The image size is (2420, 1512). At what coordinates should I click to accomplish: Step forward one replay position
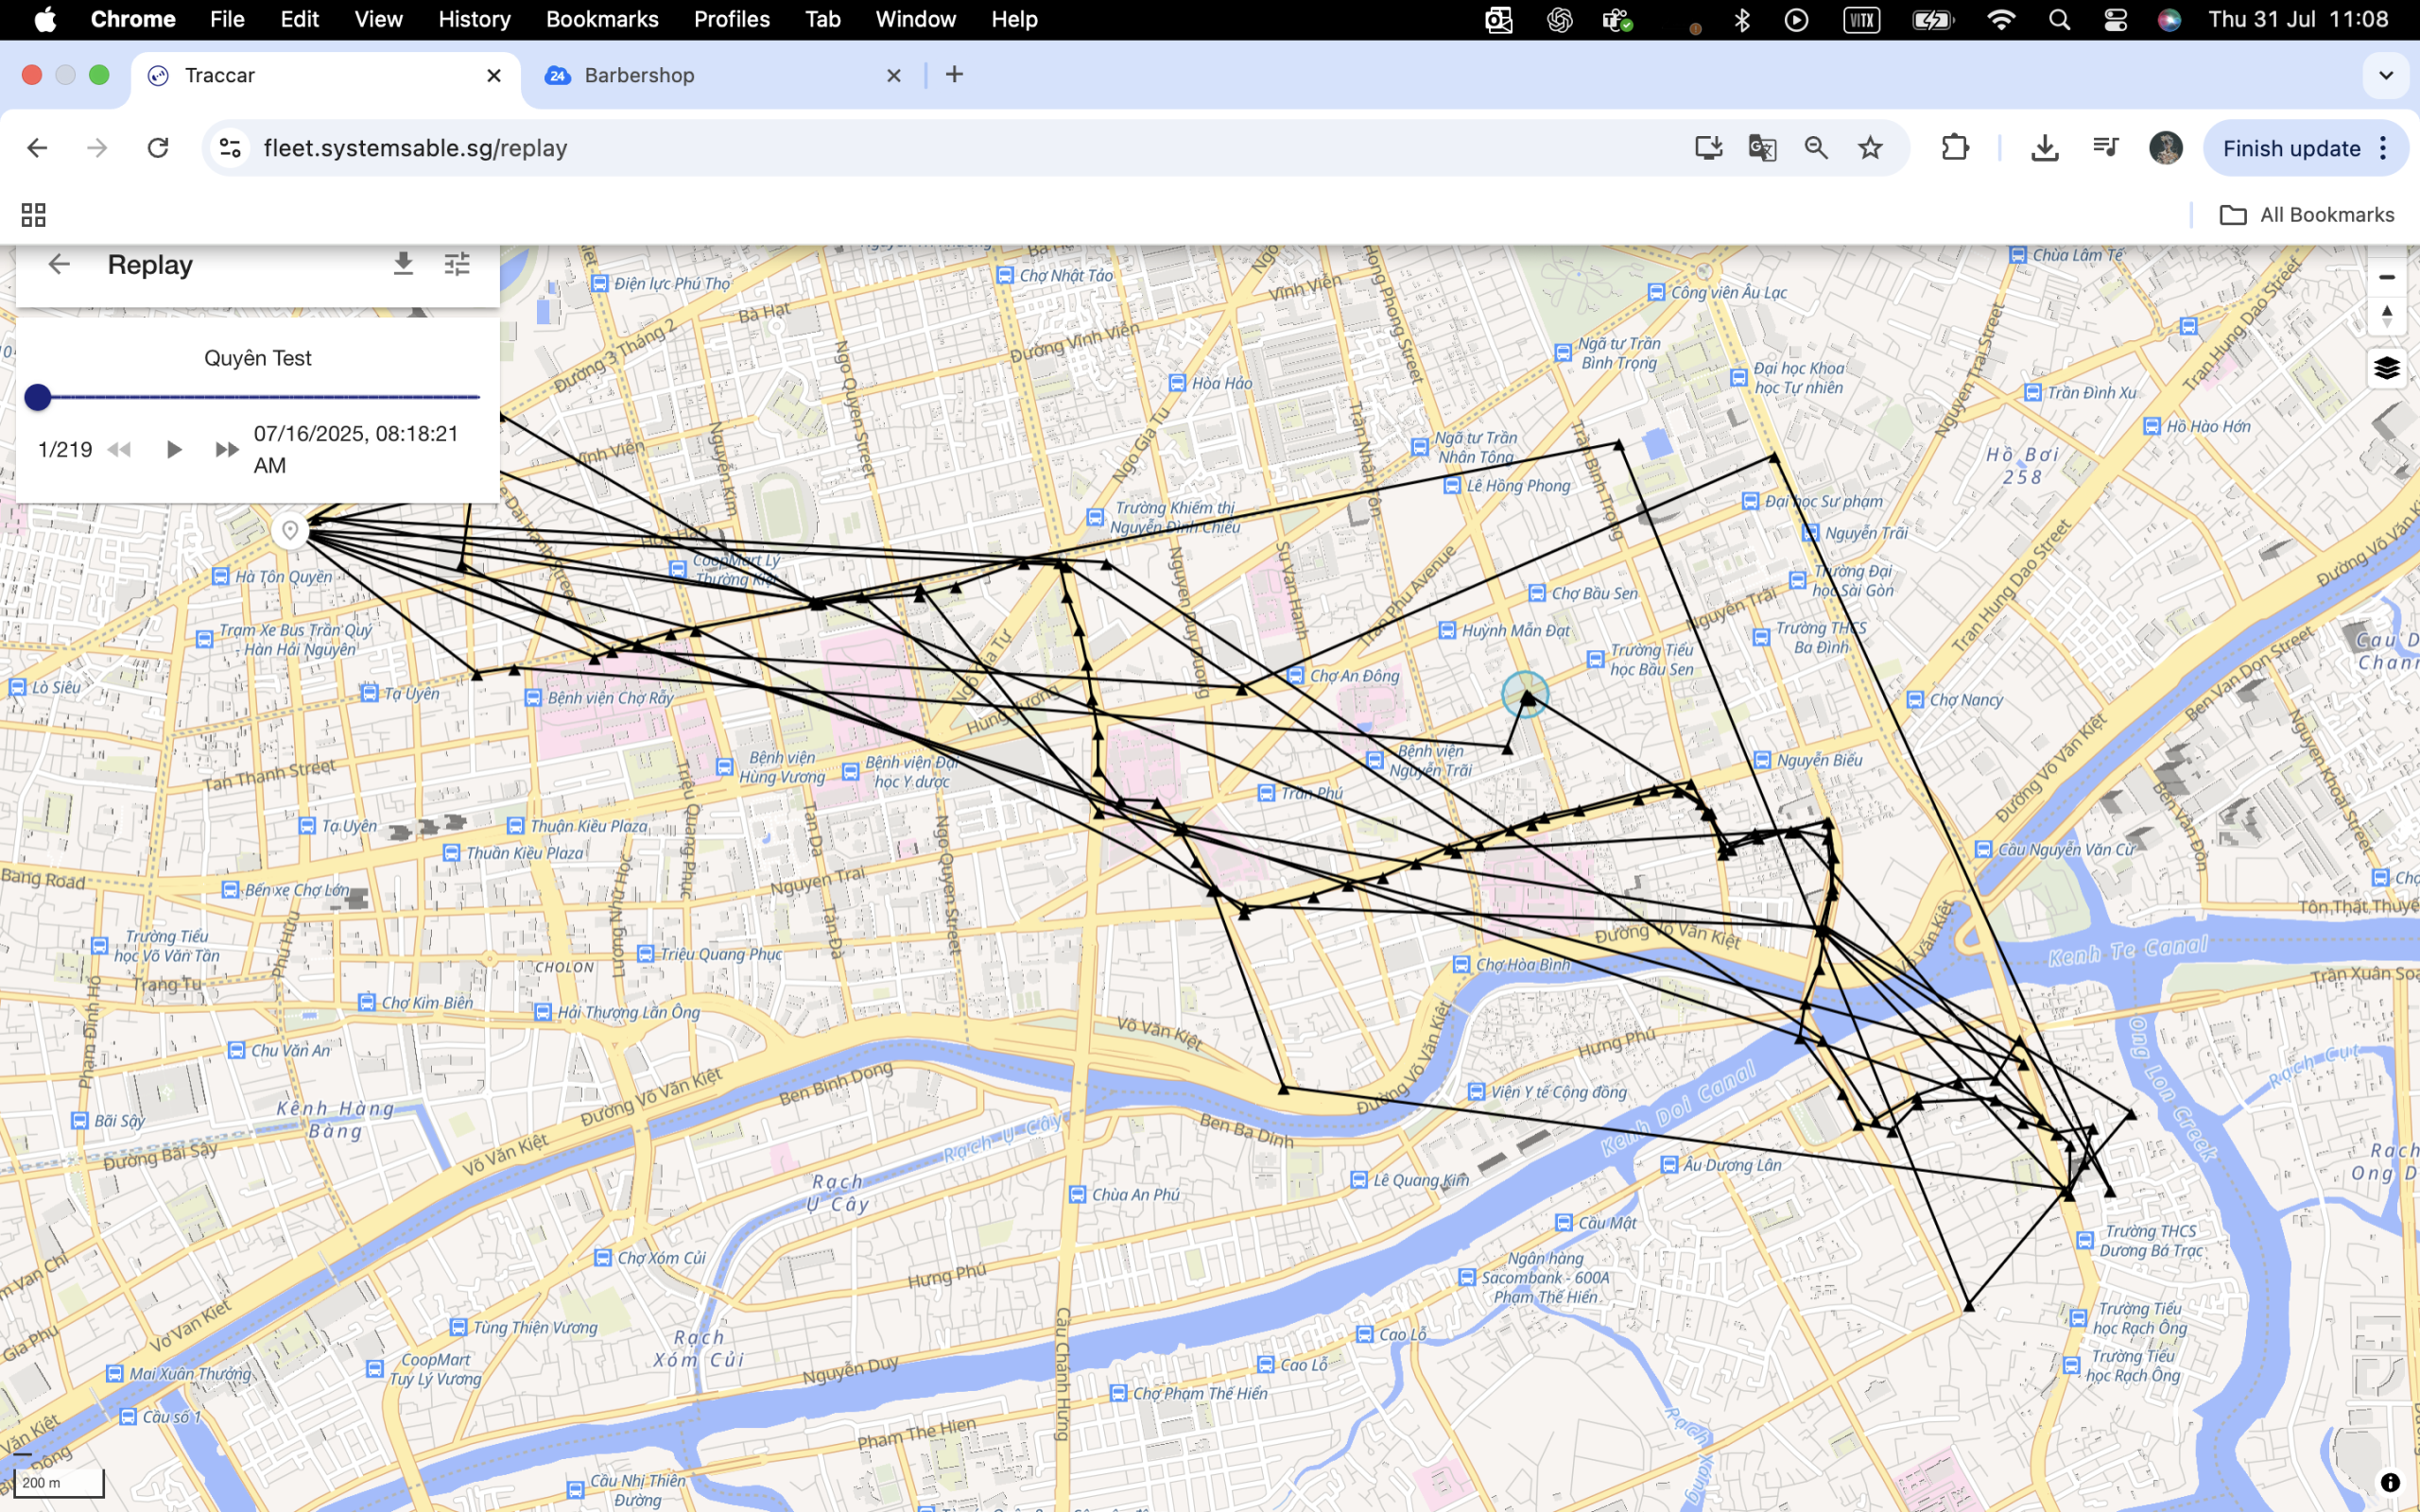[x=227, y=449]
